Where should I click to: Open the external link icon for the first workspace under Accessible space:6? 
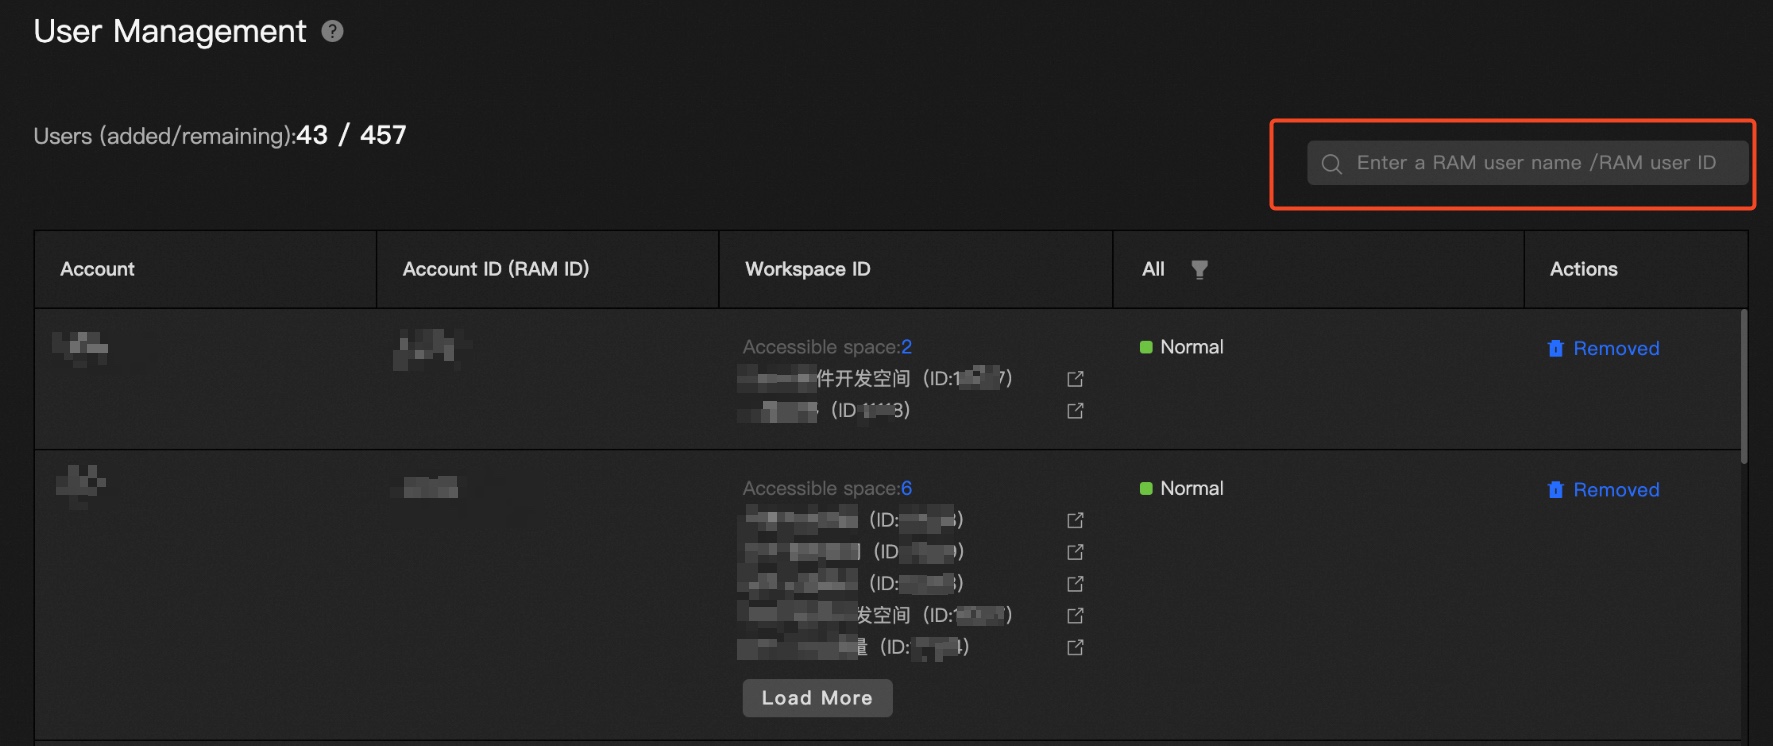point(1075,521)
